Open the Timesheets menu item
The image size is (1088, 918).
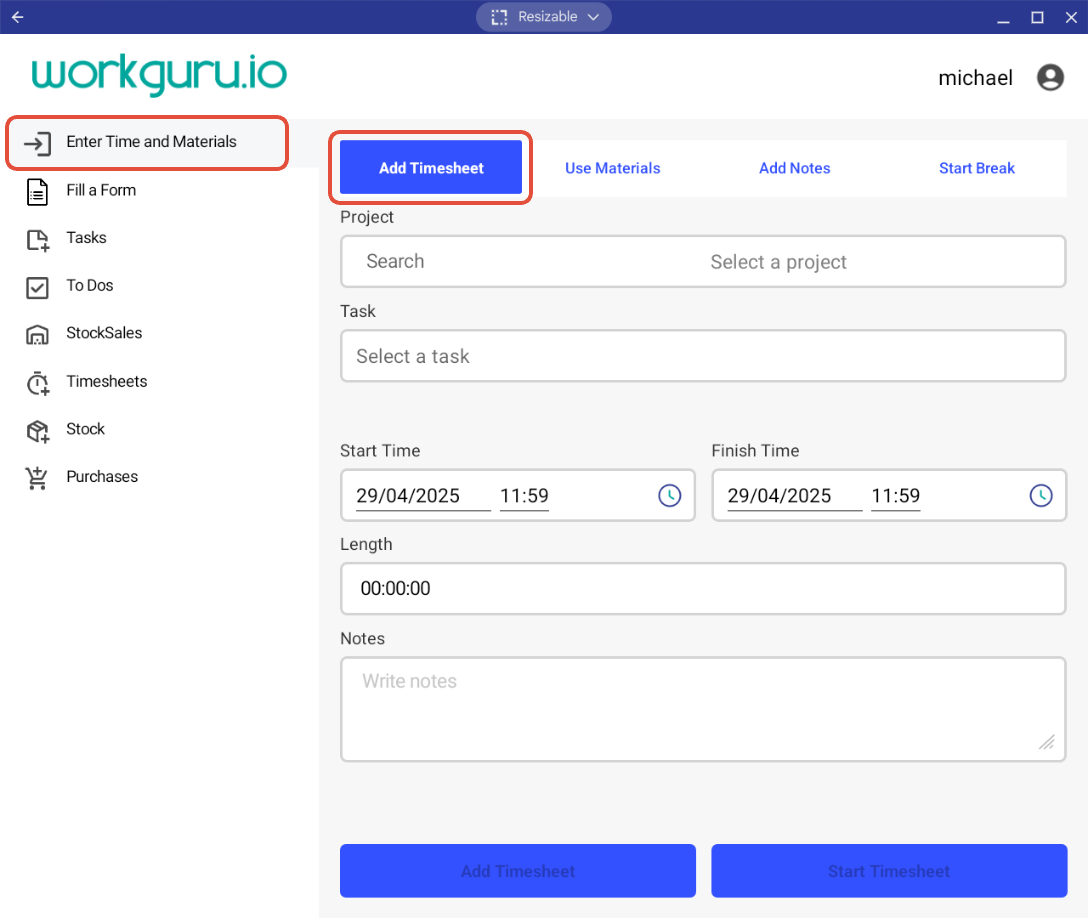160,381
